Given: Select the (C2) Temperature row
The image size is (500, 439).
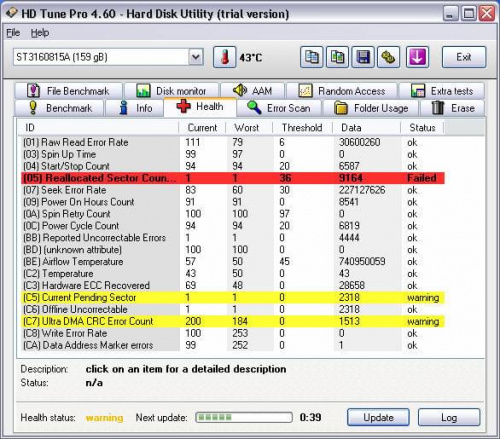Looking at the screenshot, I should [x=232, y=274].
